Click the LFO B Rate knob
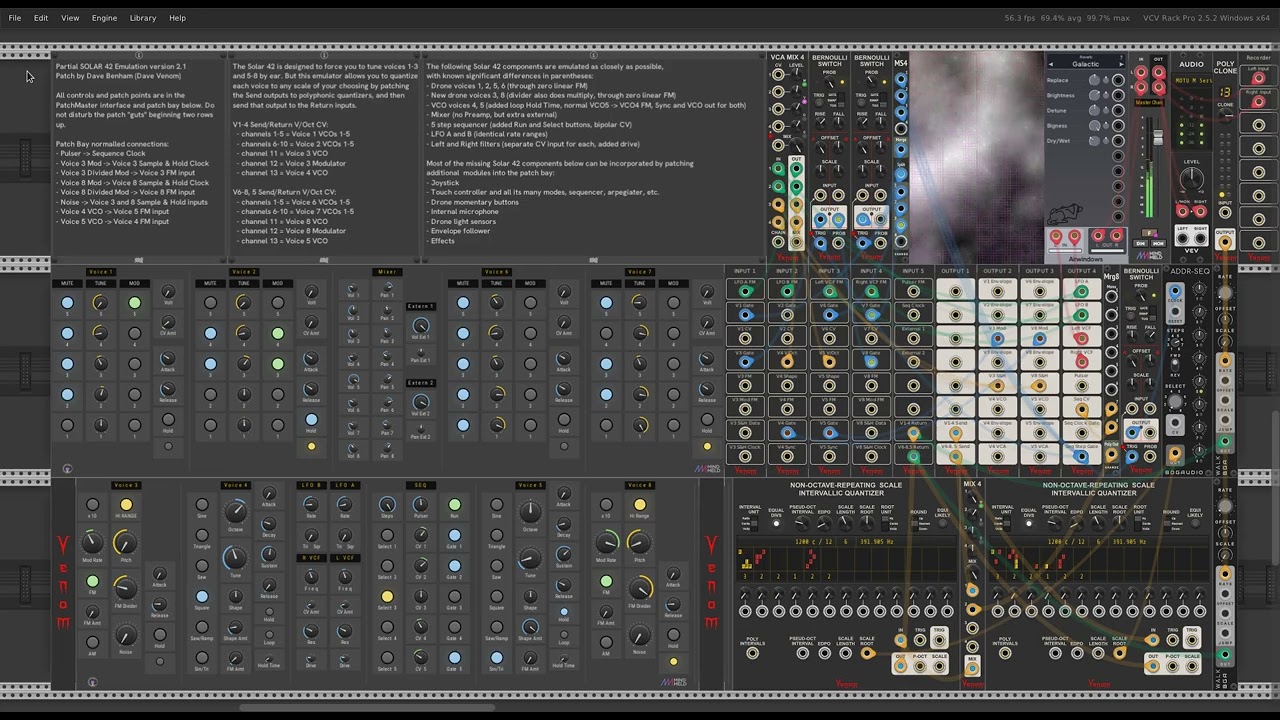1280x720 pixels. point(311,505)
